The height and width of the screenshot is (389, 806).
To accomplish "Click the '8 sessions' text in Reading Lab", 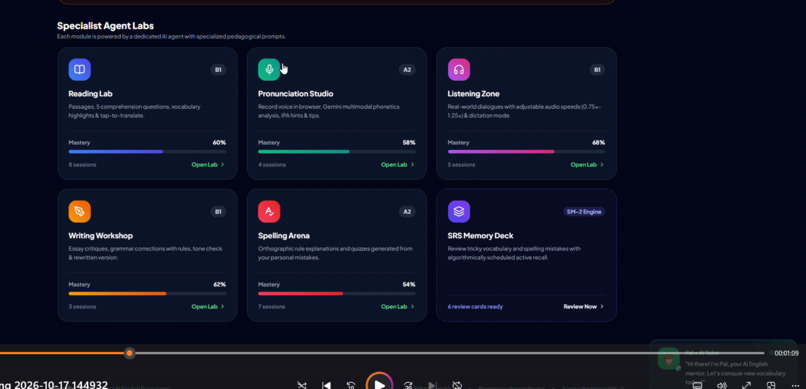I will coord(82,165).
